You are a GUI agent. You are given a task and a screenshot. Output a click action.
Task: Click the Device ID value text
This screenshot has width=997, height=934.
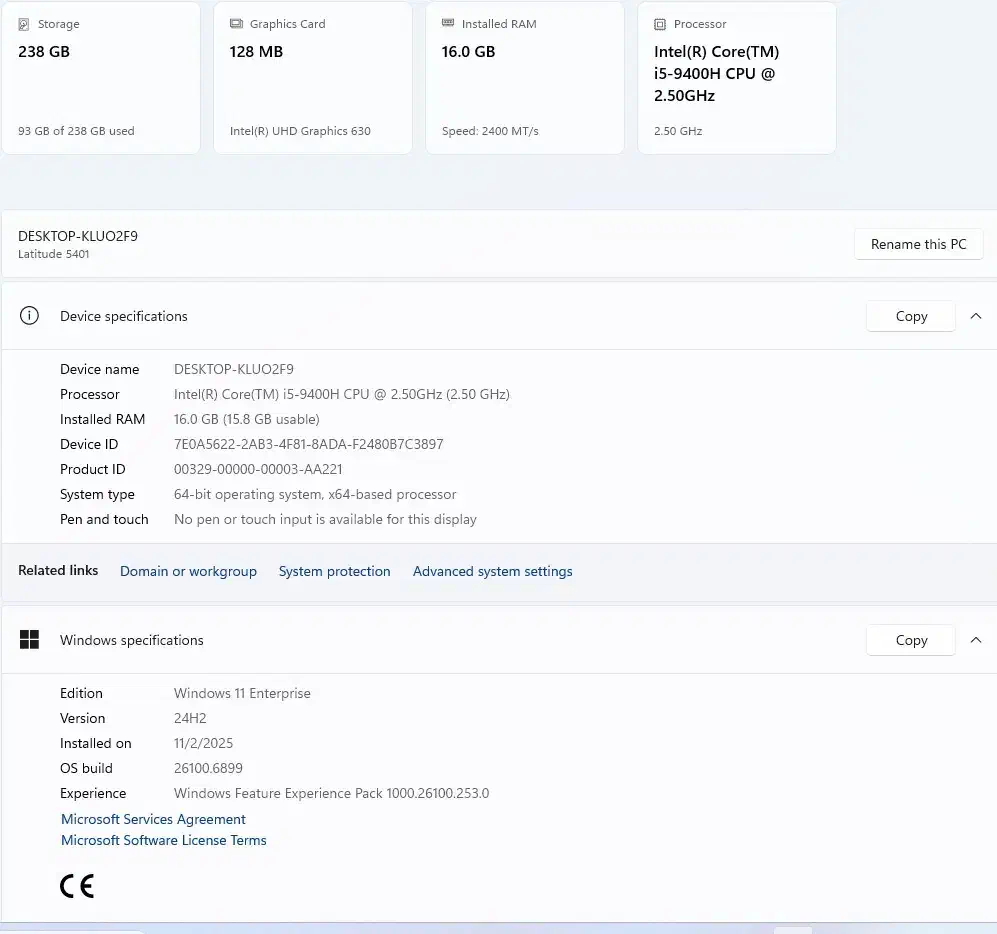[x=308, y=444]
